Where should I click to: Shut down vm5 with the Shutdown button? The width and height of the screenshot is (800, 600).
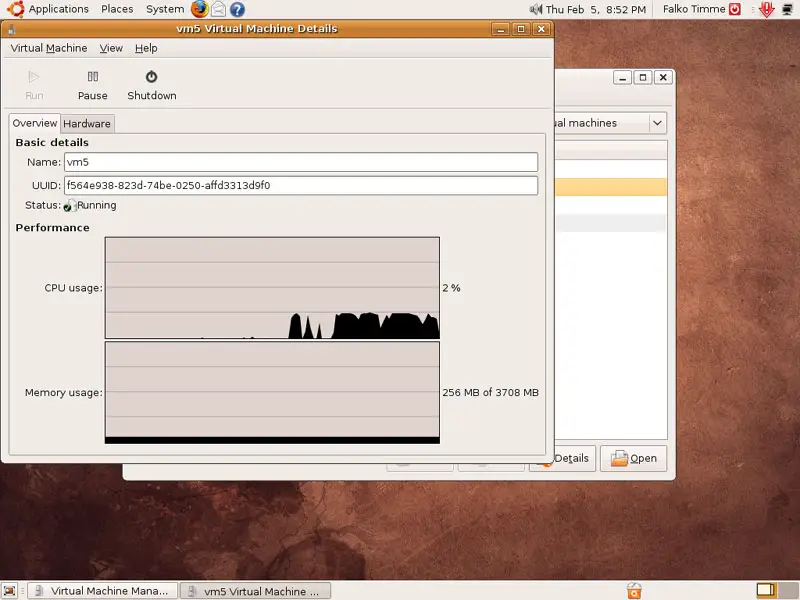[152, 85]
